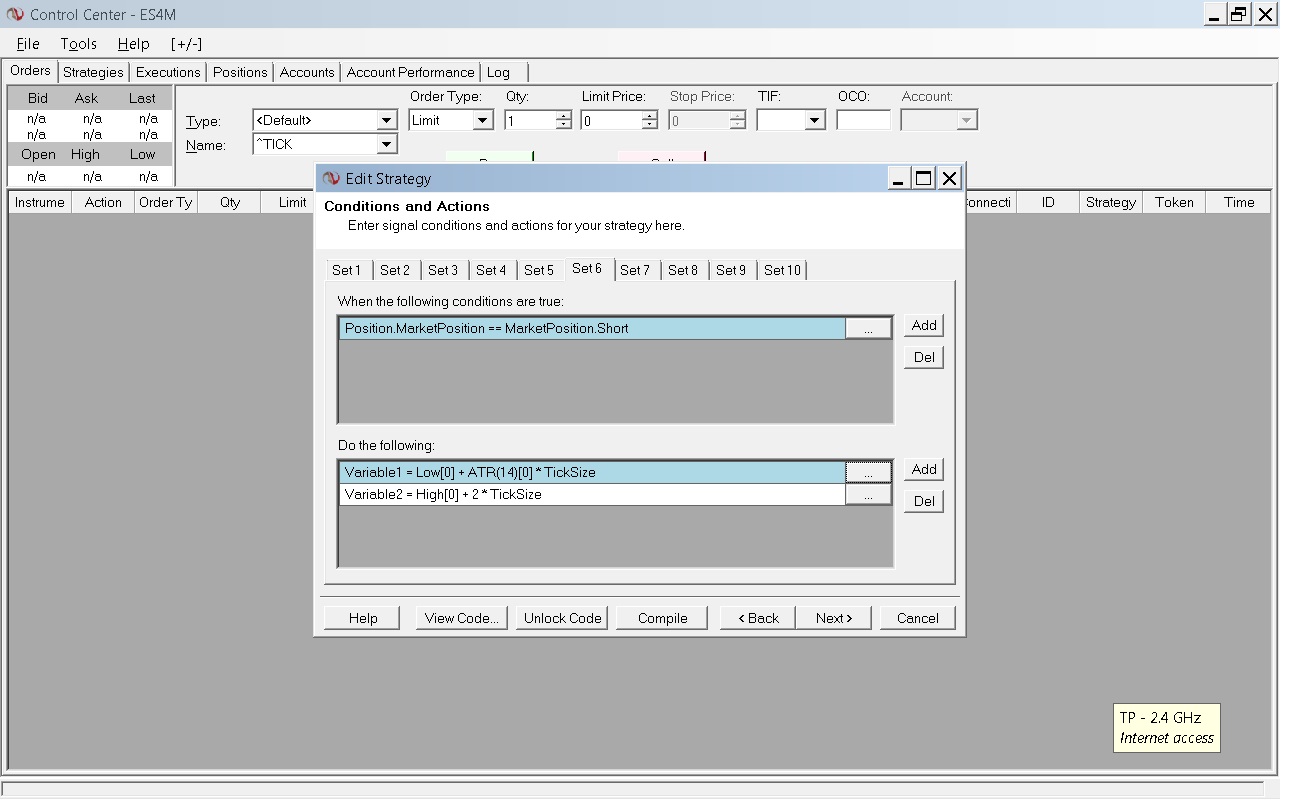Select the Orders tab
The height and width of the screenshot is (800, 1294).
click(30, 71)
